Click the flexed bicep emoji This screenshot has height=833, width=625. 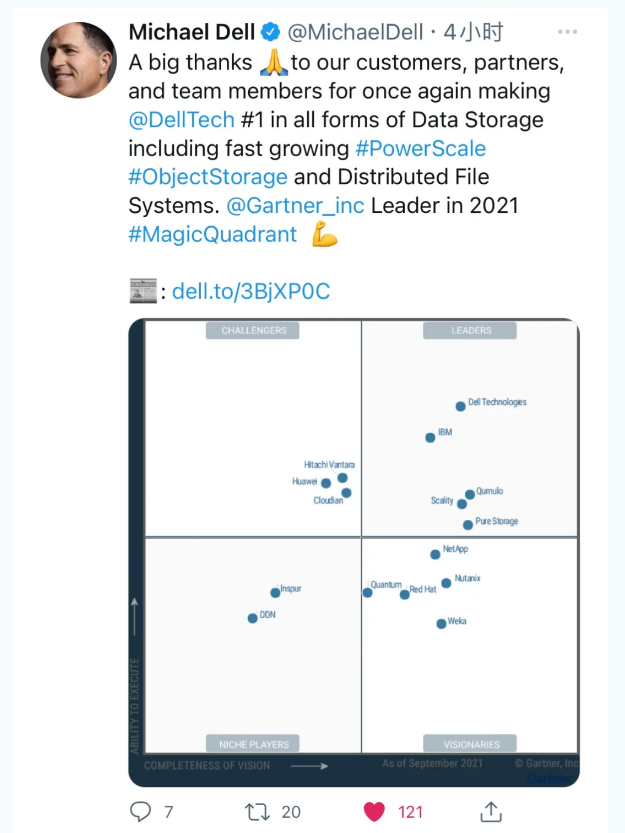tap(325, 235)
